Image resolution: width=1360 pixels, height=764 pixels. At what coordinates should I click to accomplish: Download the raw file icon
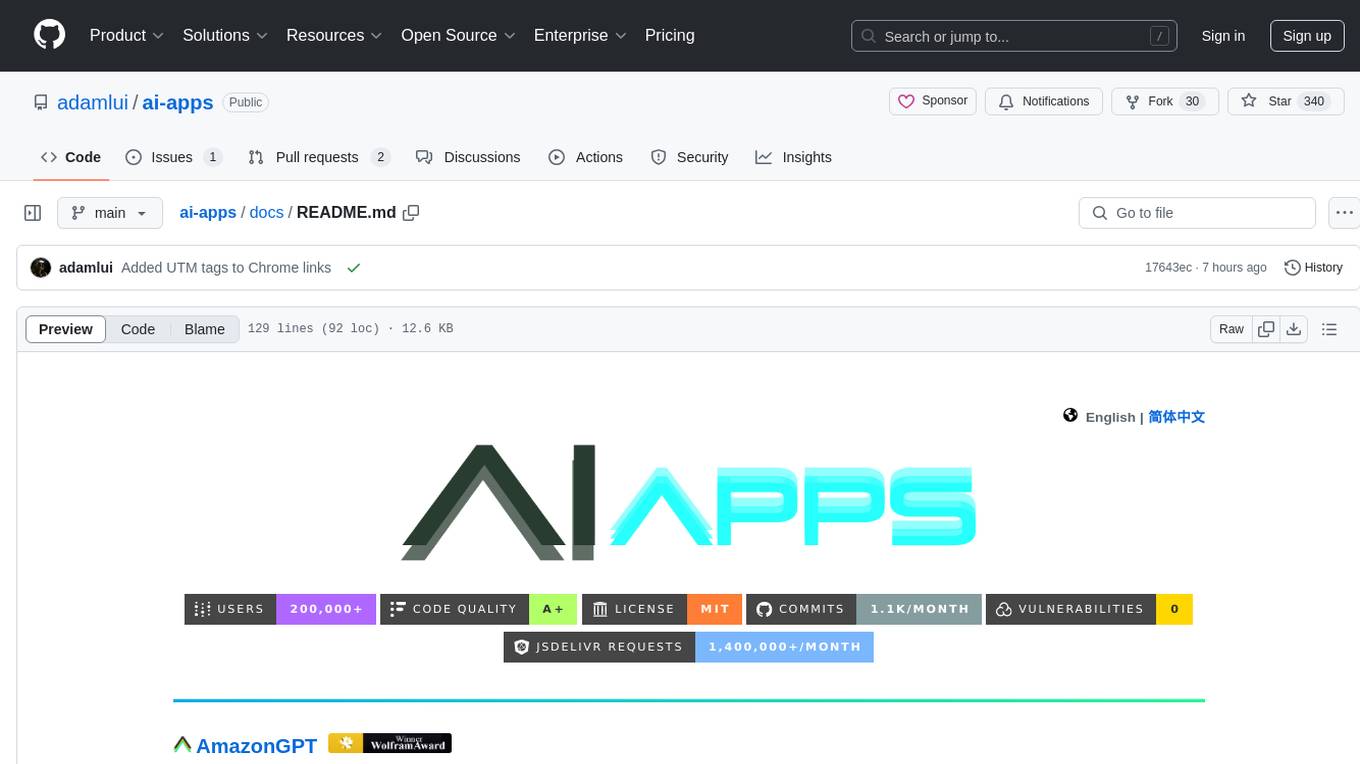[1293, 329]
